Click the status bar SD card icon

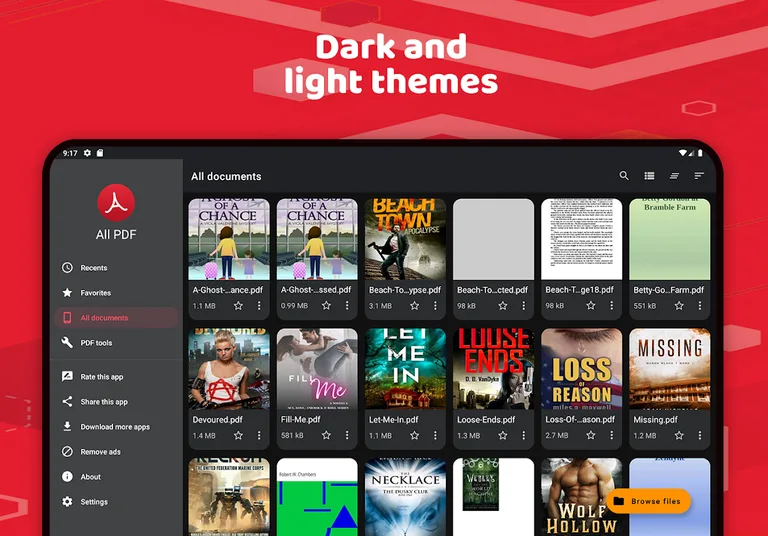click(x=100, y=153)
